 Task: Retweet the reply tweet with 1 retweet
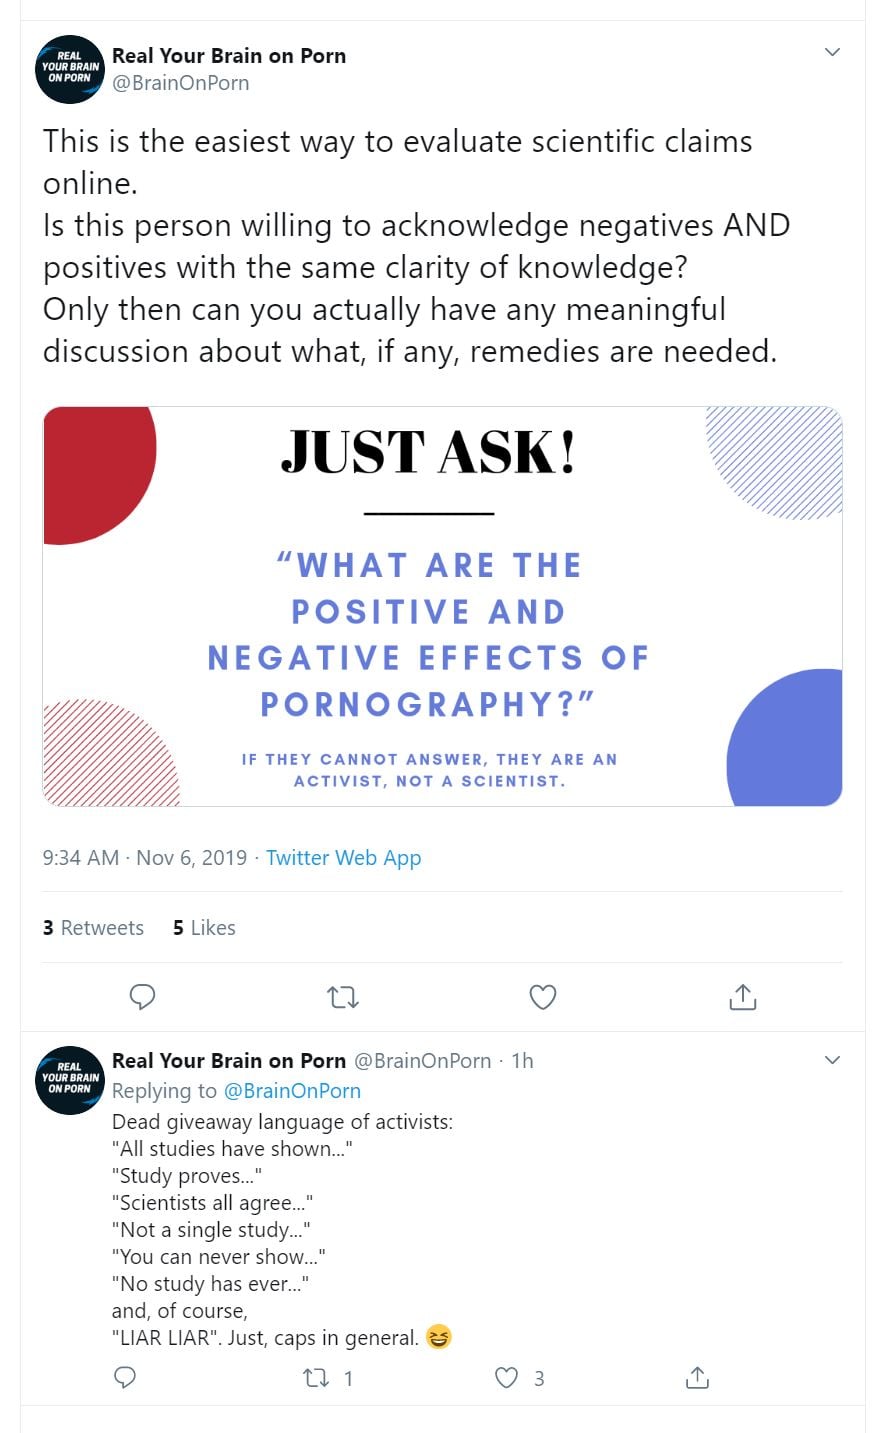tap(316, 1378)
